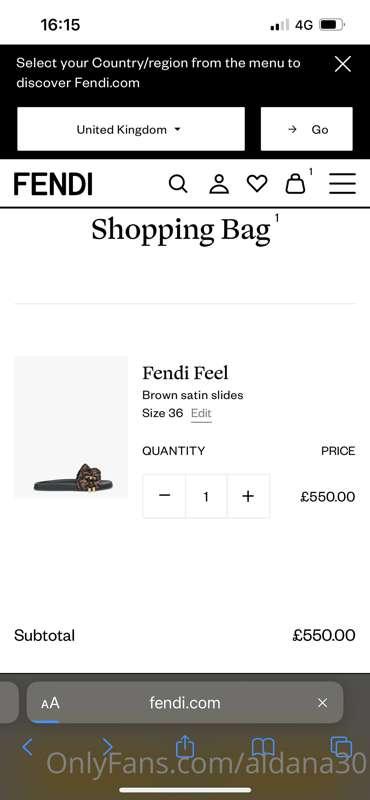The width and height of the screenshot is (370, 800).
Task: Open Safari AA reader options
Action: coord(51,703)
